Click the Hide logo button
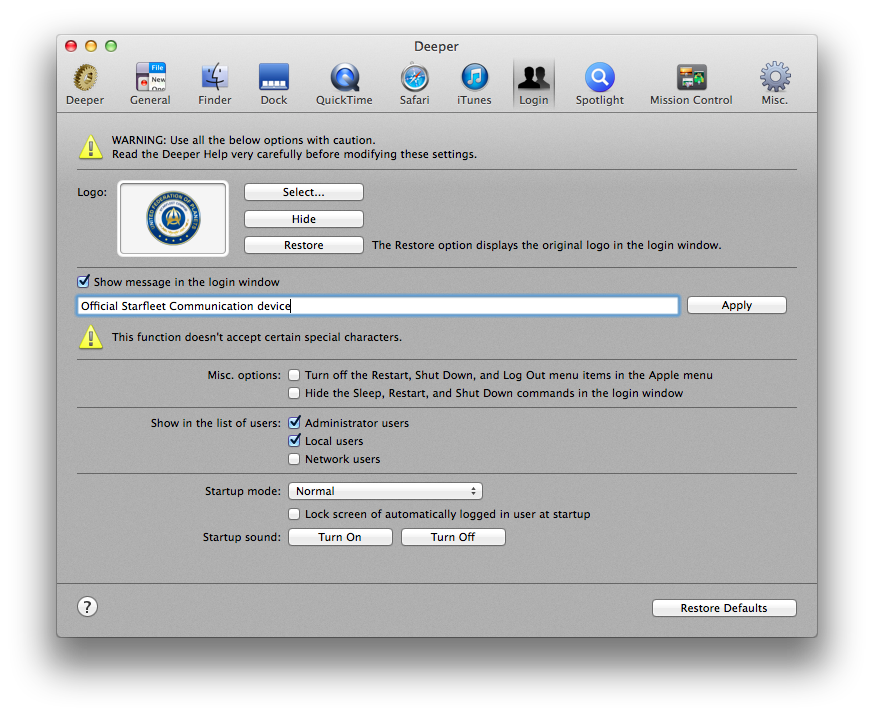The image size is (874, 716). coord(304,219)
